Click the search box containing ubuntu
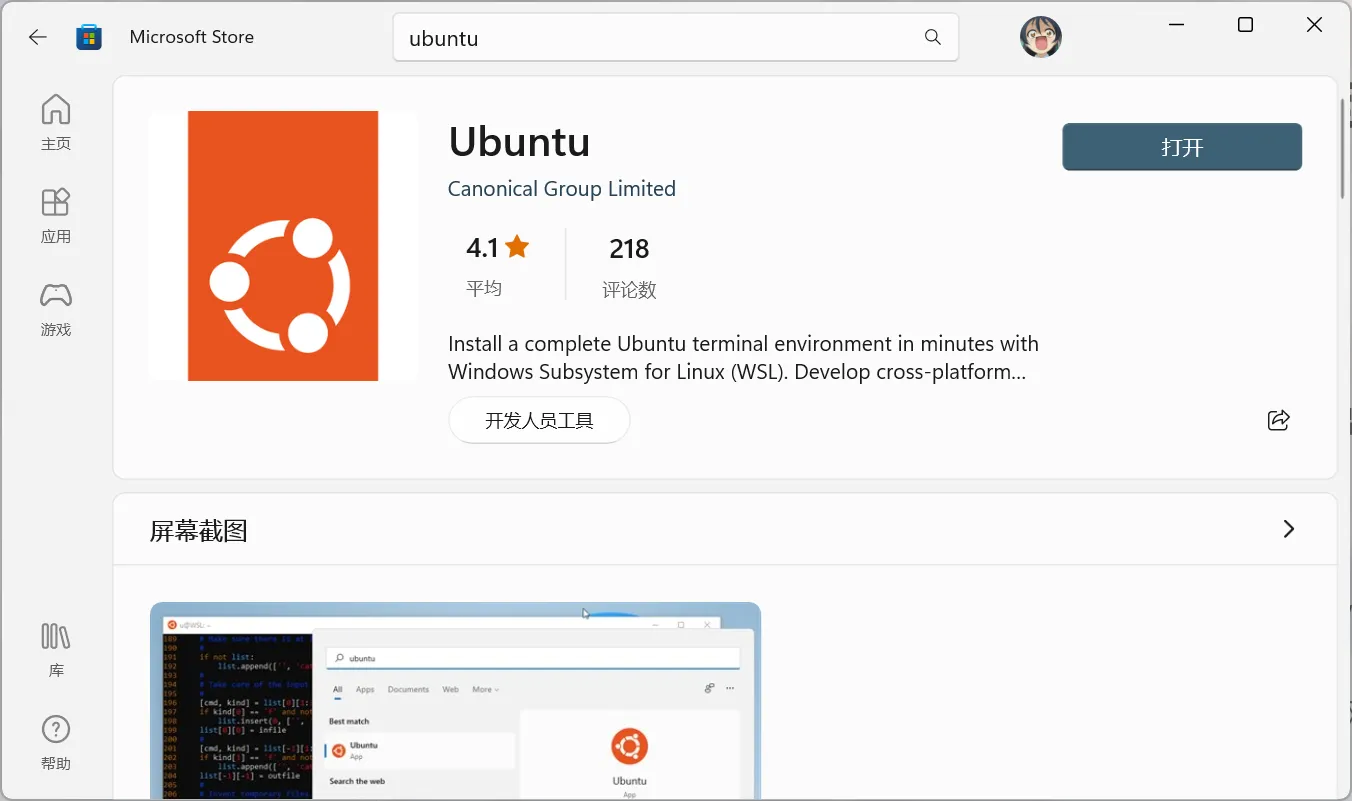This screenshot has height=801, width=1352. coord(660,38)
